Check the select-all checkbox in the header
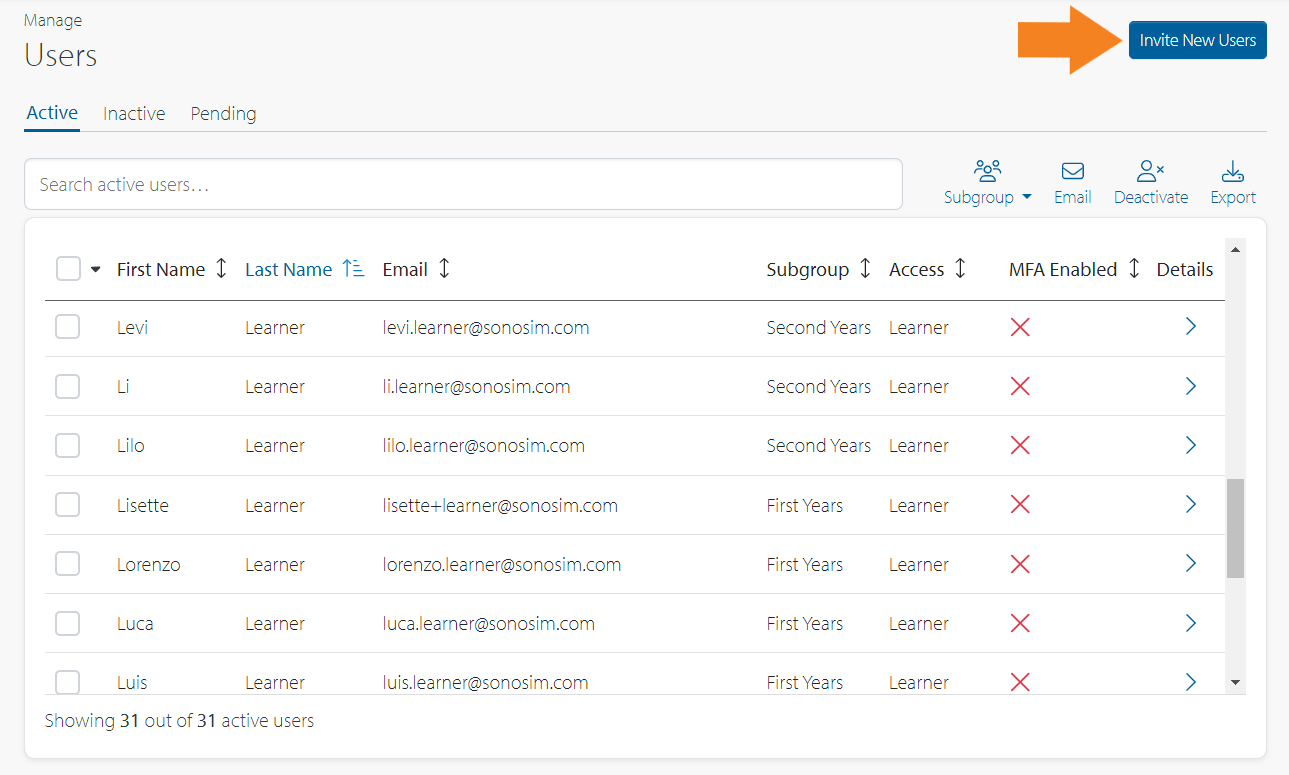1289x775 pixels. [67, 268]
